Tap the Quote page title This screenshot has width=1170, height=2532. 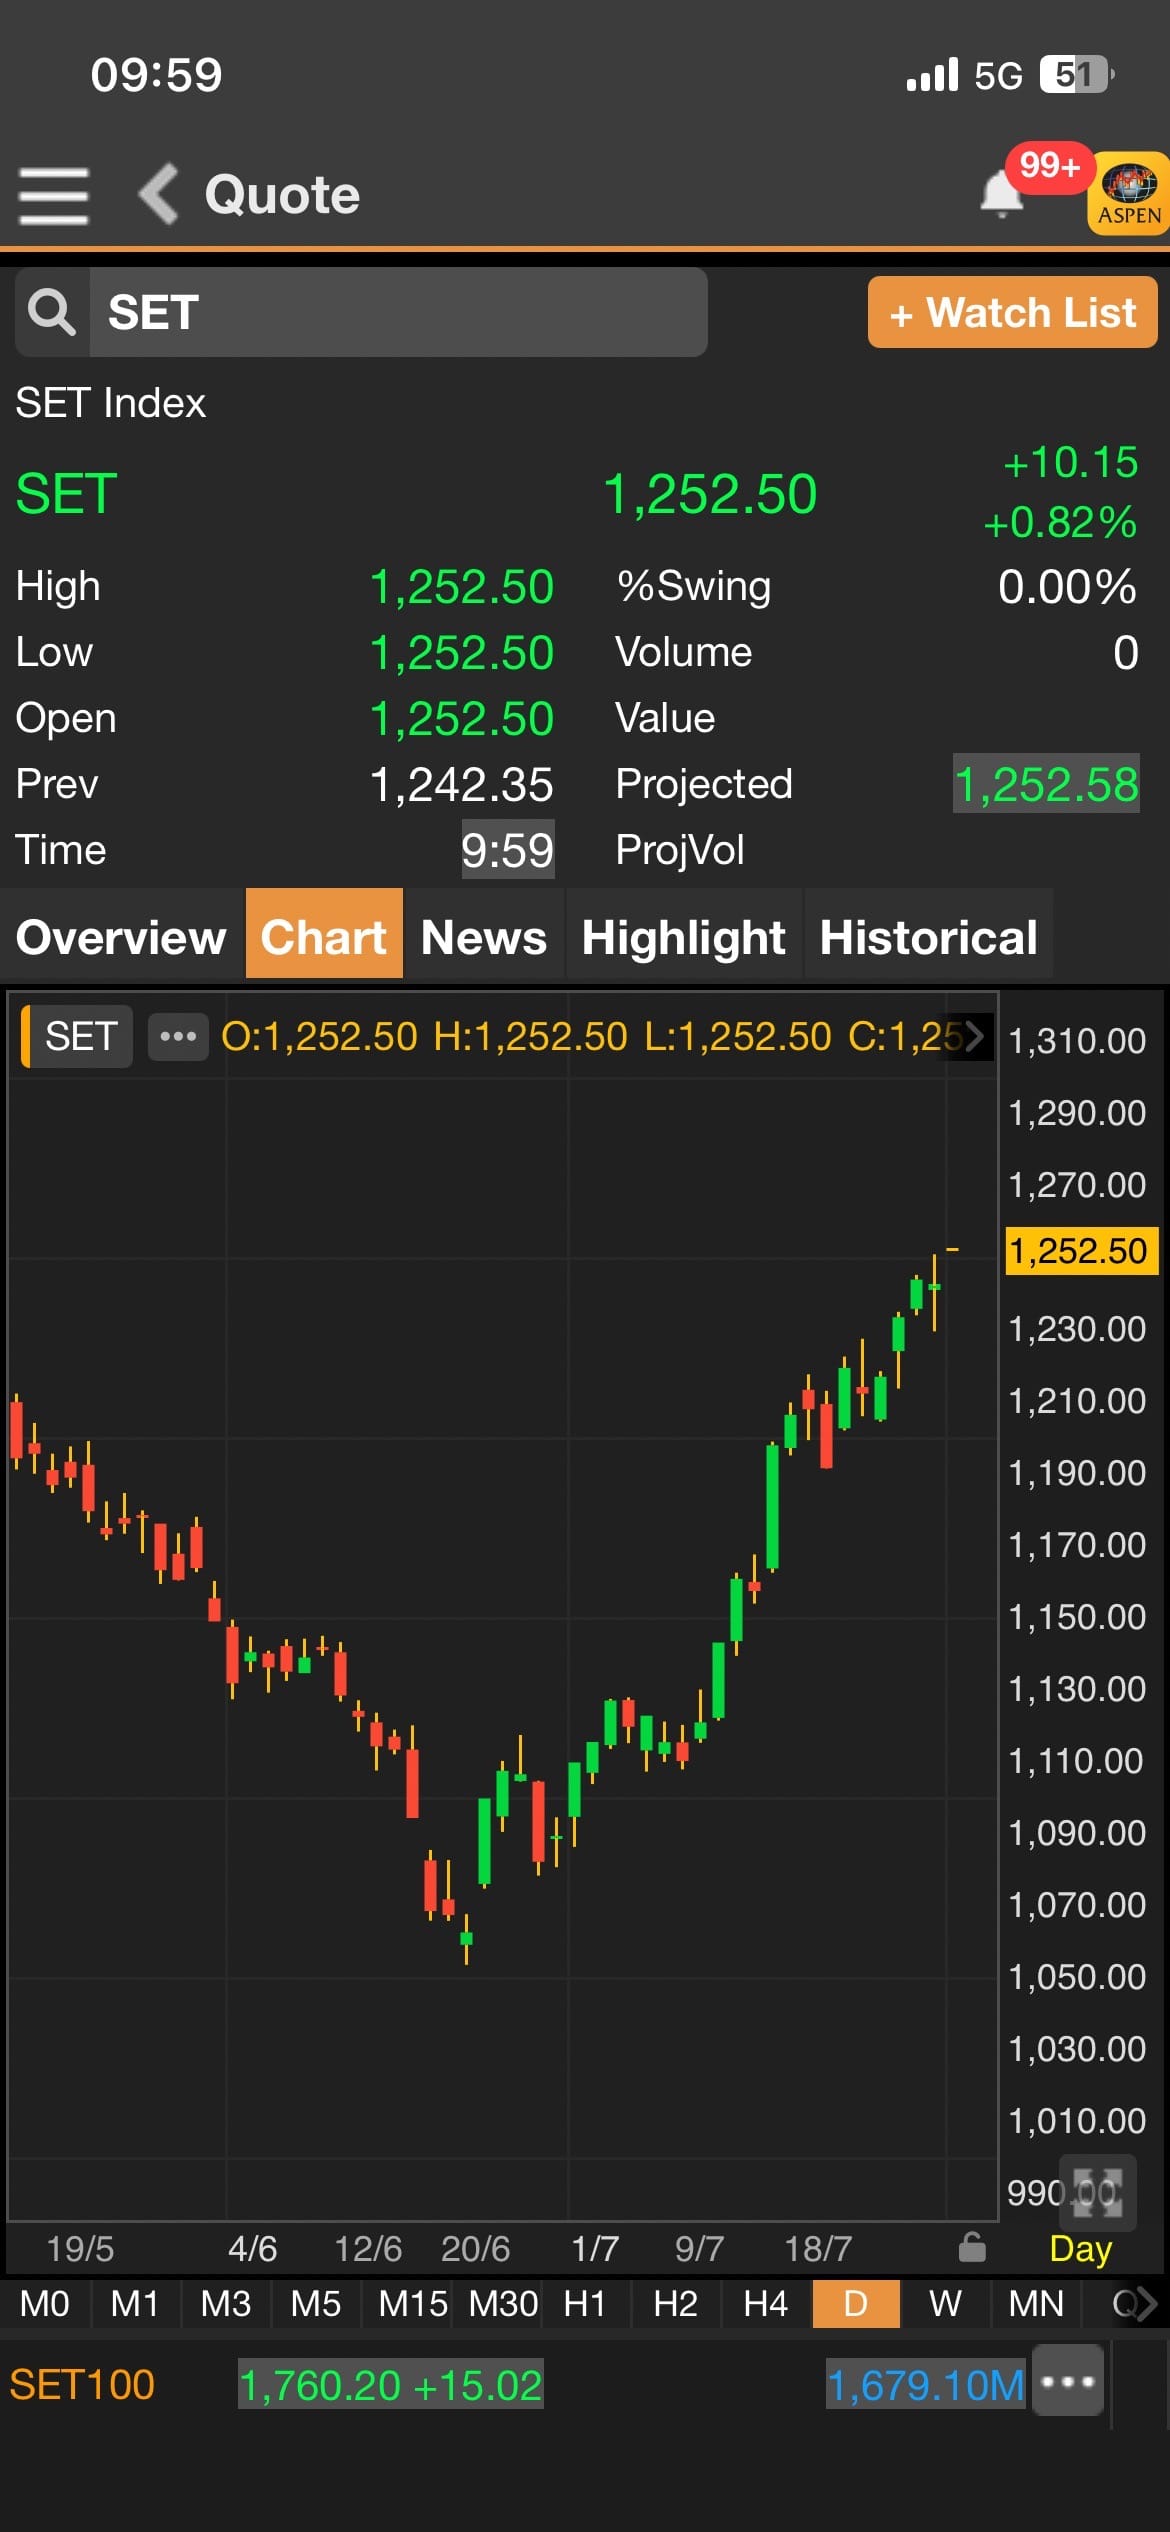point(282,194)
